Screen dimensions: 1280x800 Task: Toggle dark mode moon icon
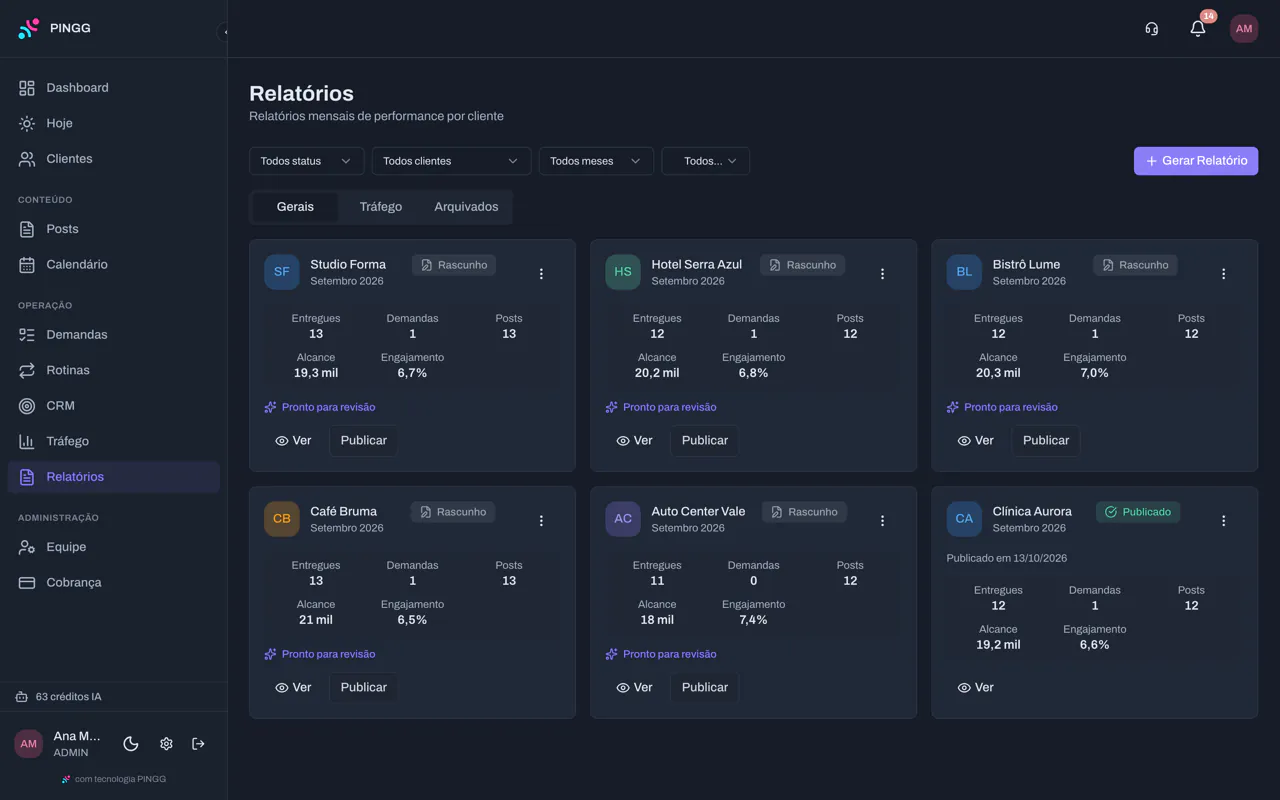pos(131,744)
